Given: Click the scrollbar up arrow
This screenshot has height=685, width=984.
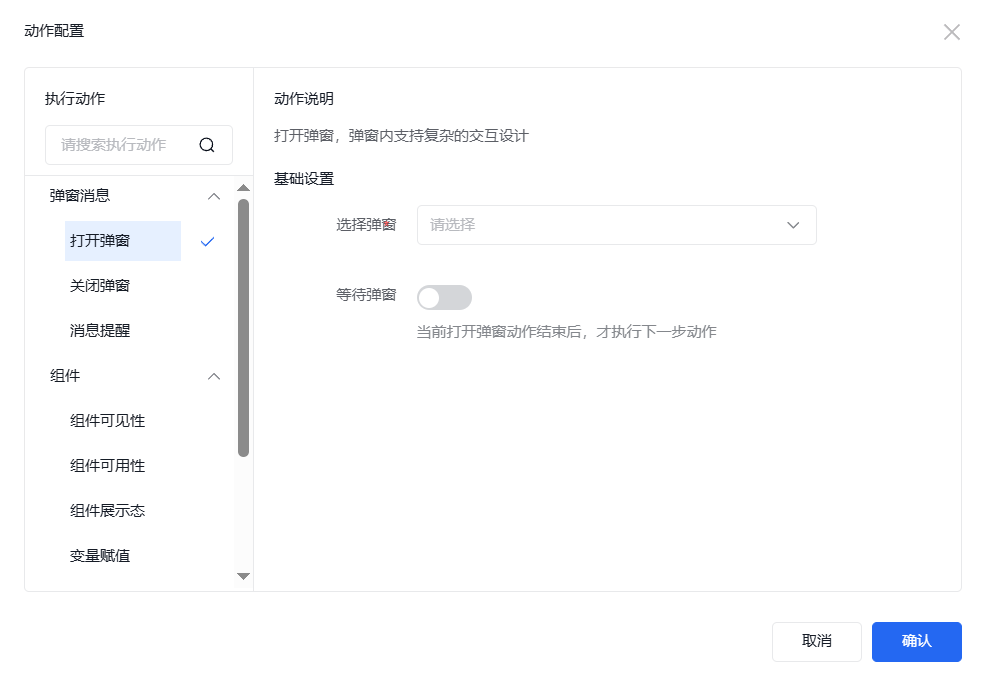Looking at the screenshot, I should tap(243, 188).
